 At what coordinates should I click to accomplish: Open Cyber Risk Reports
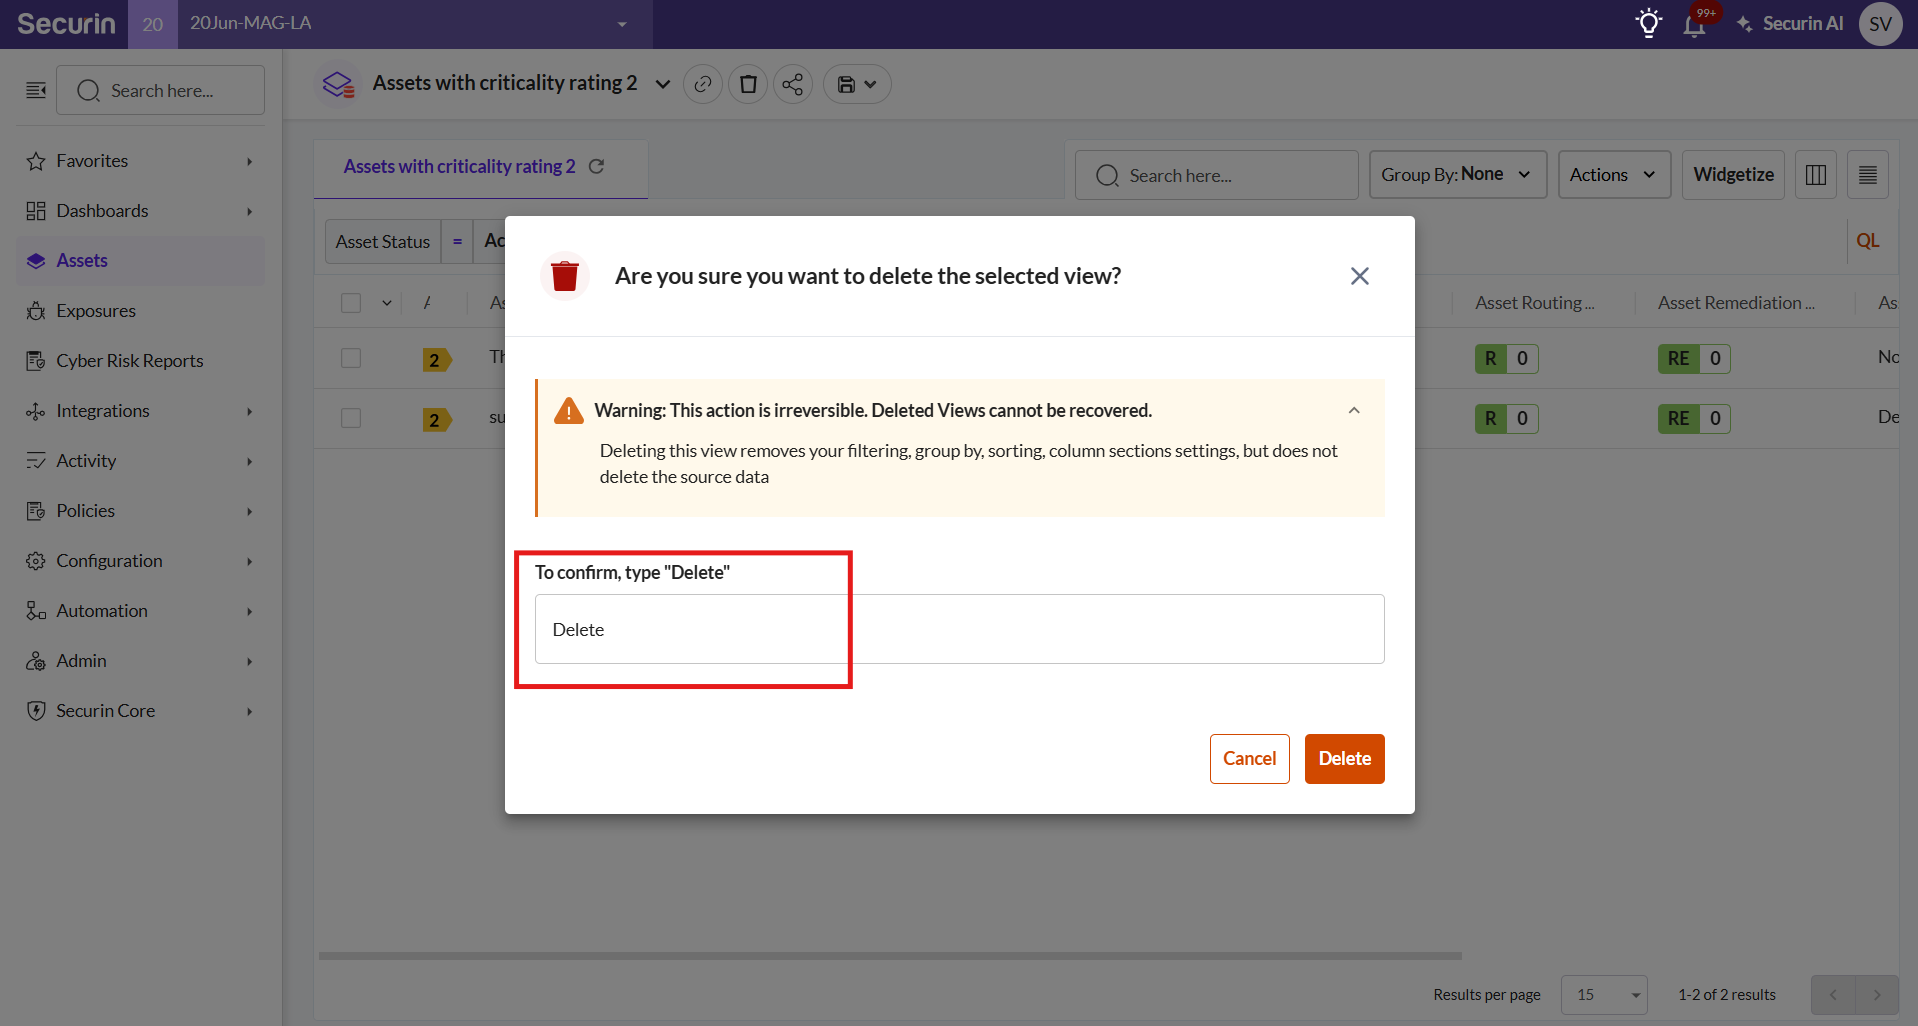pos(140,361)
